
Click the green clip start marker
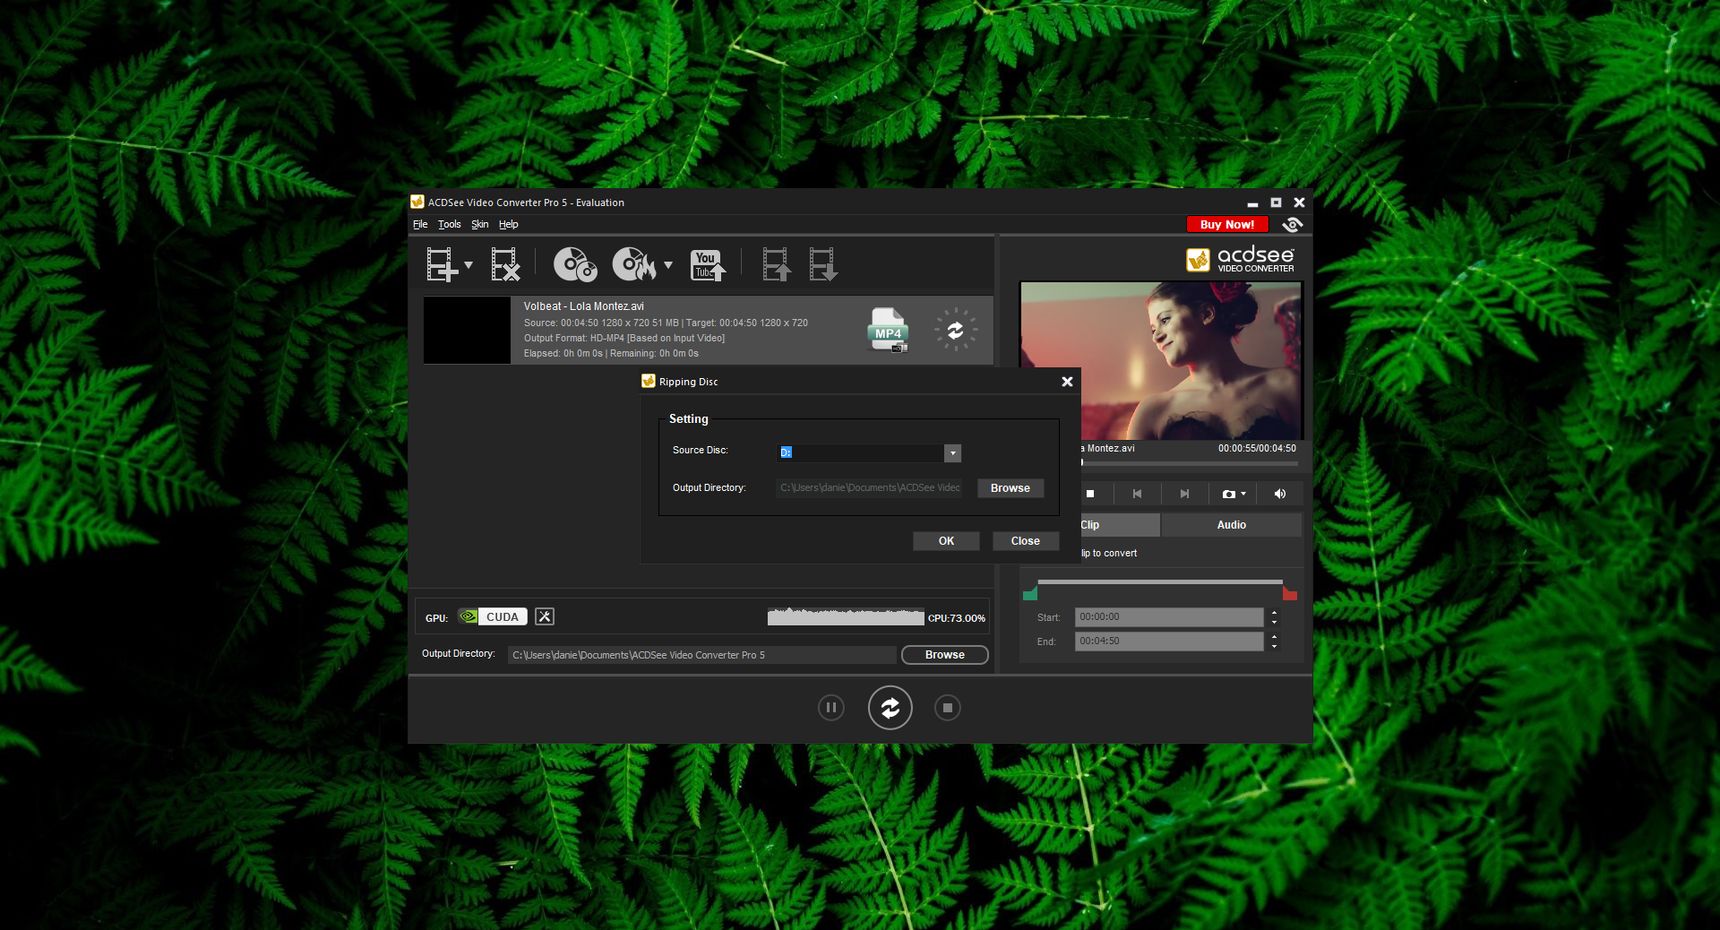tap(1030, 594)
